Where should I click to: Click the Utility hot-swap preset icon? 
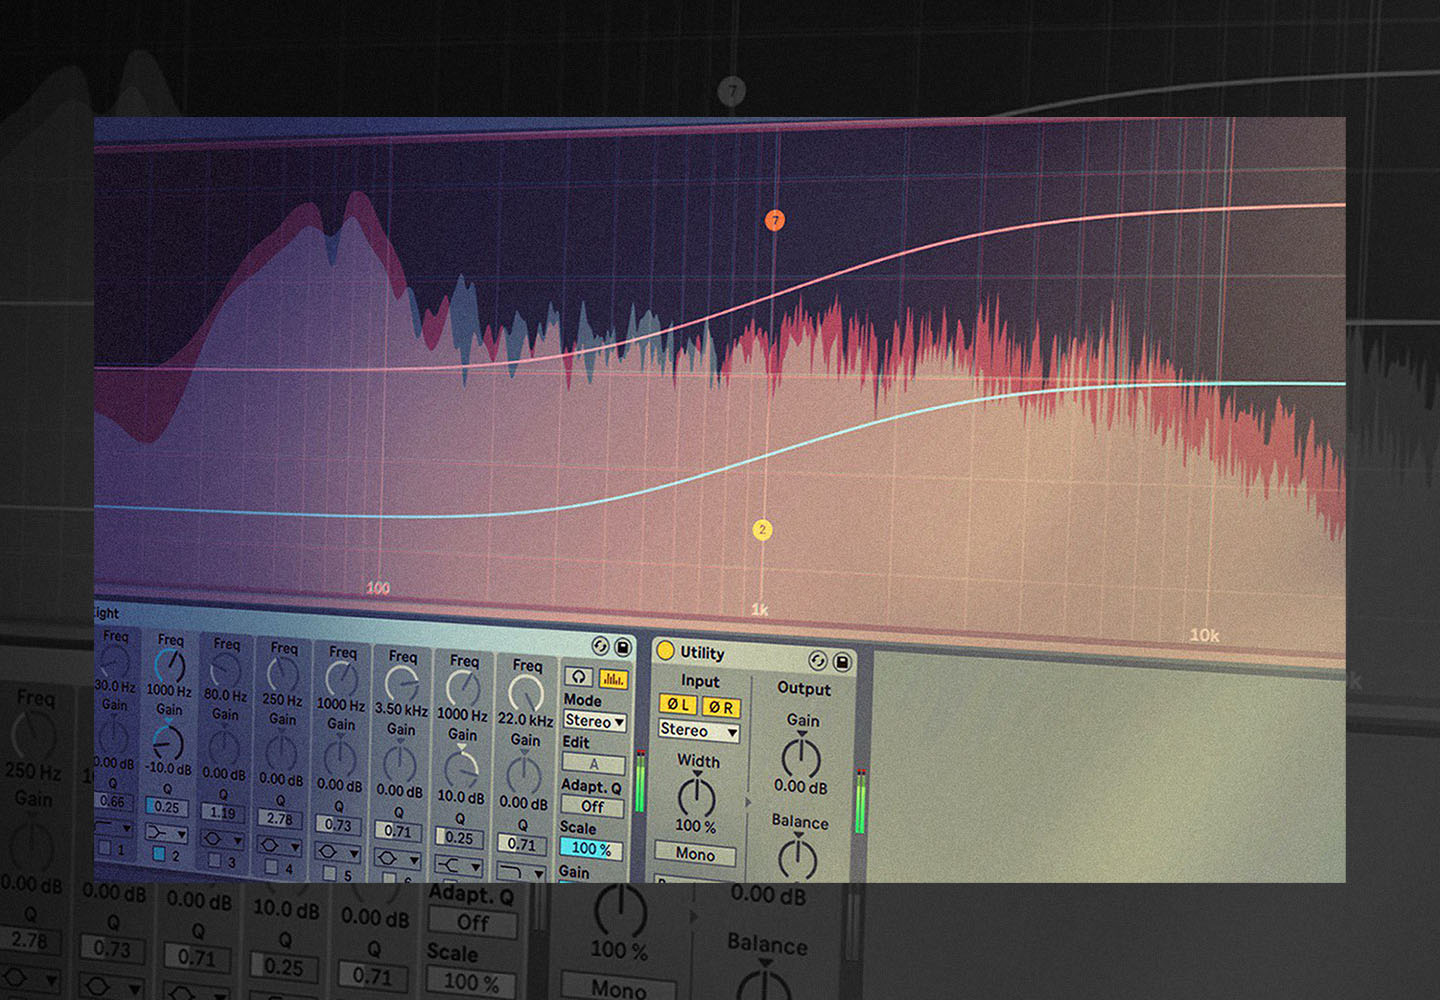(x=818, y=661)
